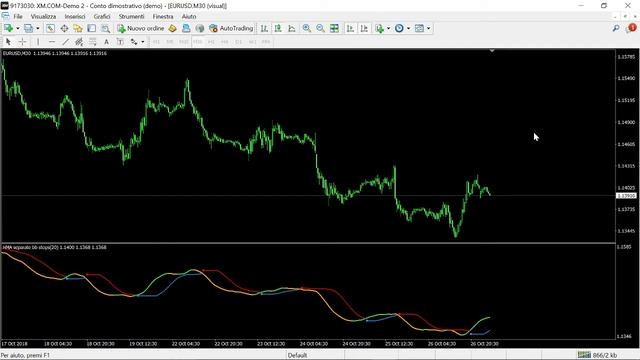Image resolution: width=640 pixels, height=360 pixels.
Task: Toggle the Terminal panel icon
Action: [91, 28]
